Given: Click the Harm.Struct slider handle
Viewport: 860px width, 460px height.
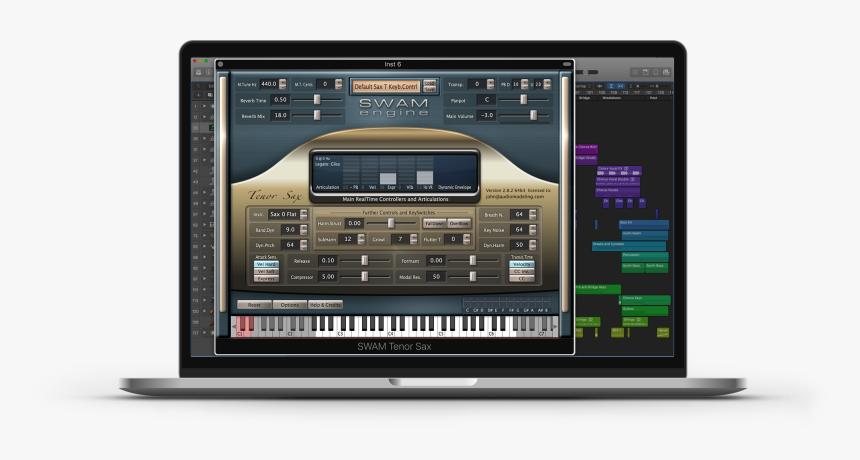Looking at the screenshot, I should point(391,223).
